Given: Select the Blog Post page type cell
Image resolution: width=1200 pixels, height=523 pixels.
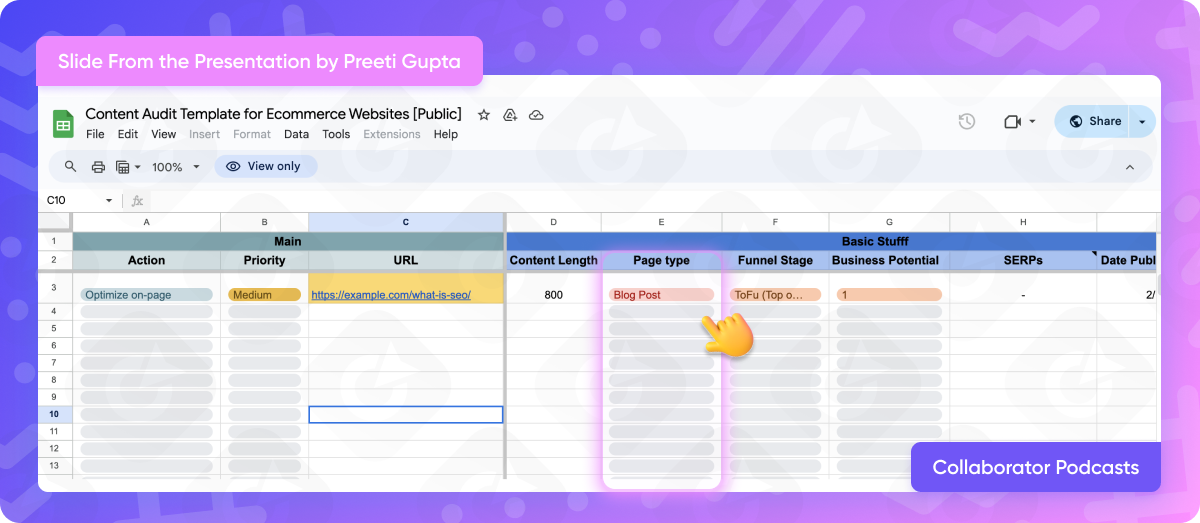Looking at the screenshot, I should coord(661,295).
